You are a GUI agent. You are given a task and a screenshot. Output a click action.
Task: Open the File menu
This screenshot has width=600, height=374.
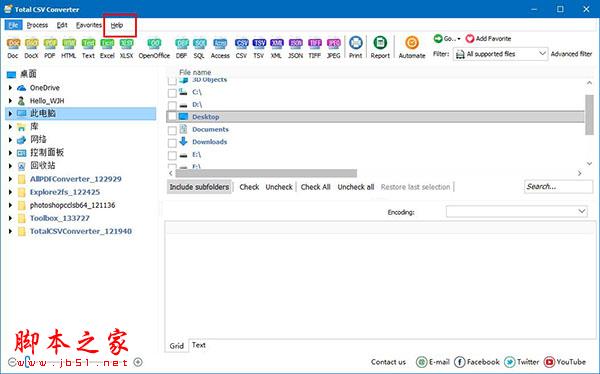coord(13,25)
